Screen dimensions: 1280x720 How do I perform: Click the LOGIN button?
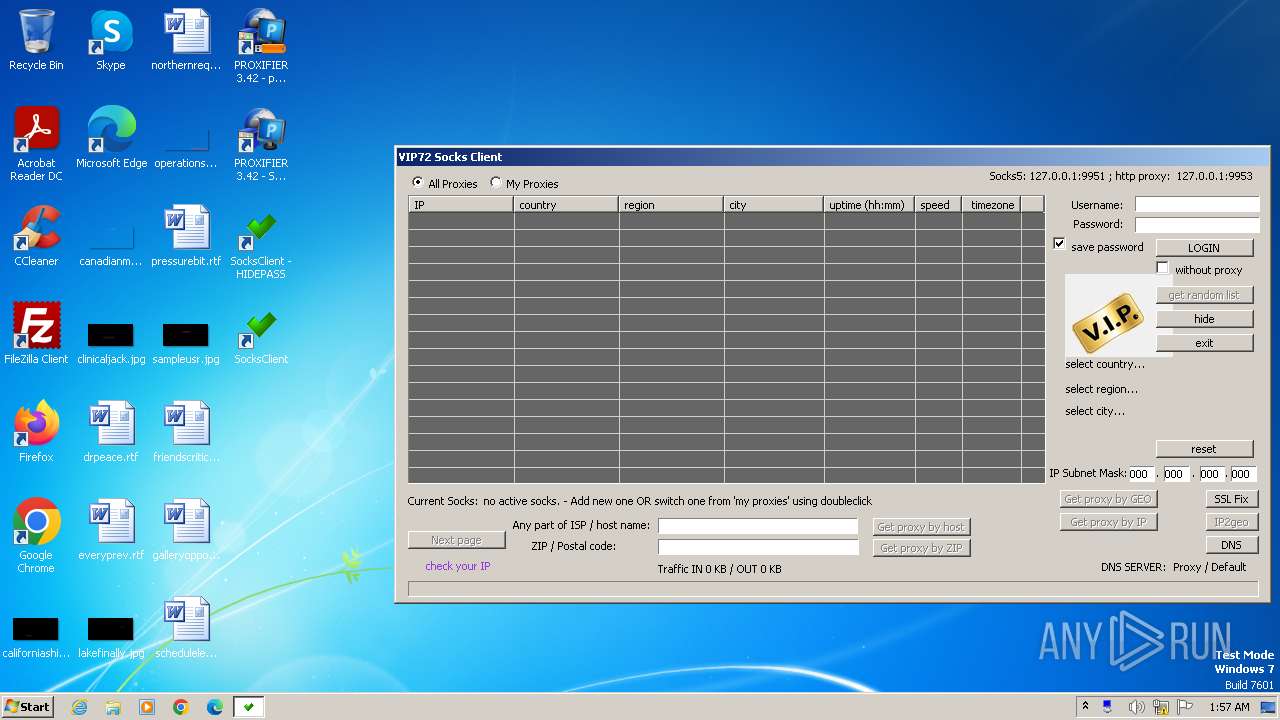(x=1204, y=248)
